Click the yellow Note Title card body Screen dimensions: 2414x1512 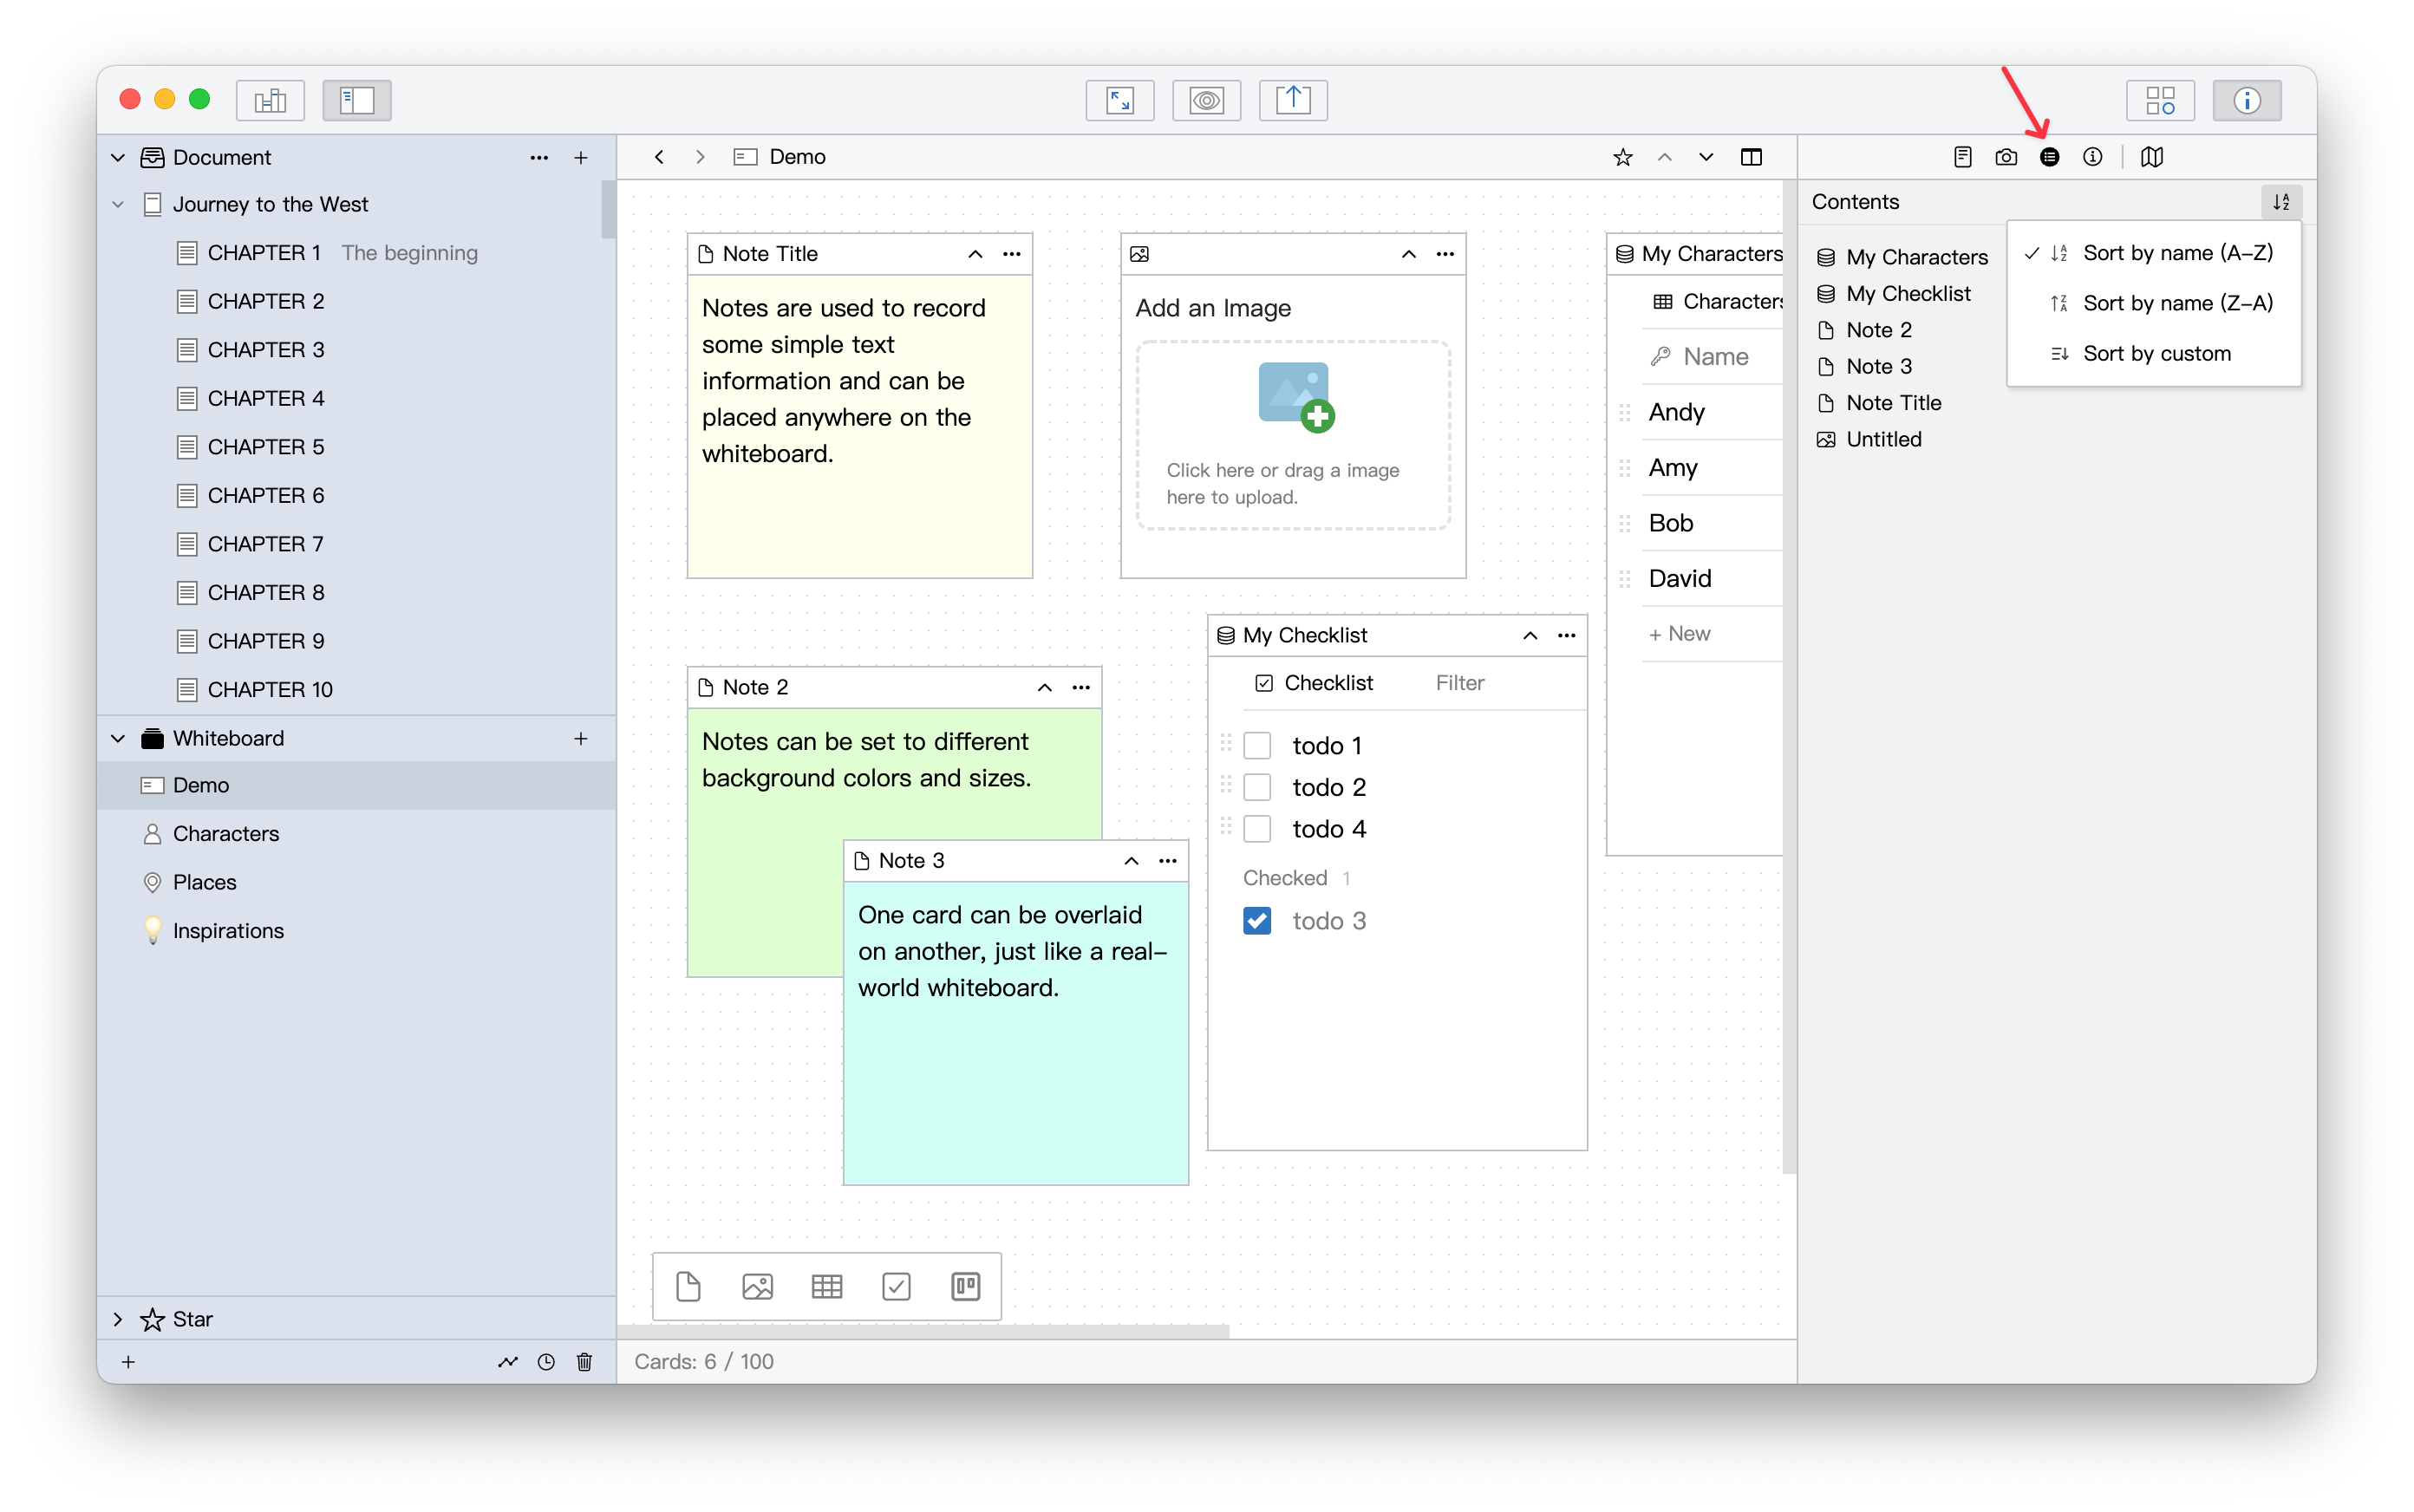click(x=860, y=426)
